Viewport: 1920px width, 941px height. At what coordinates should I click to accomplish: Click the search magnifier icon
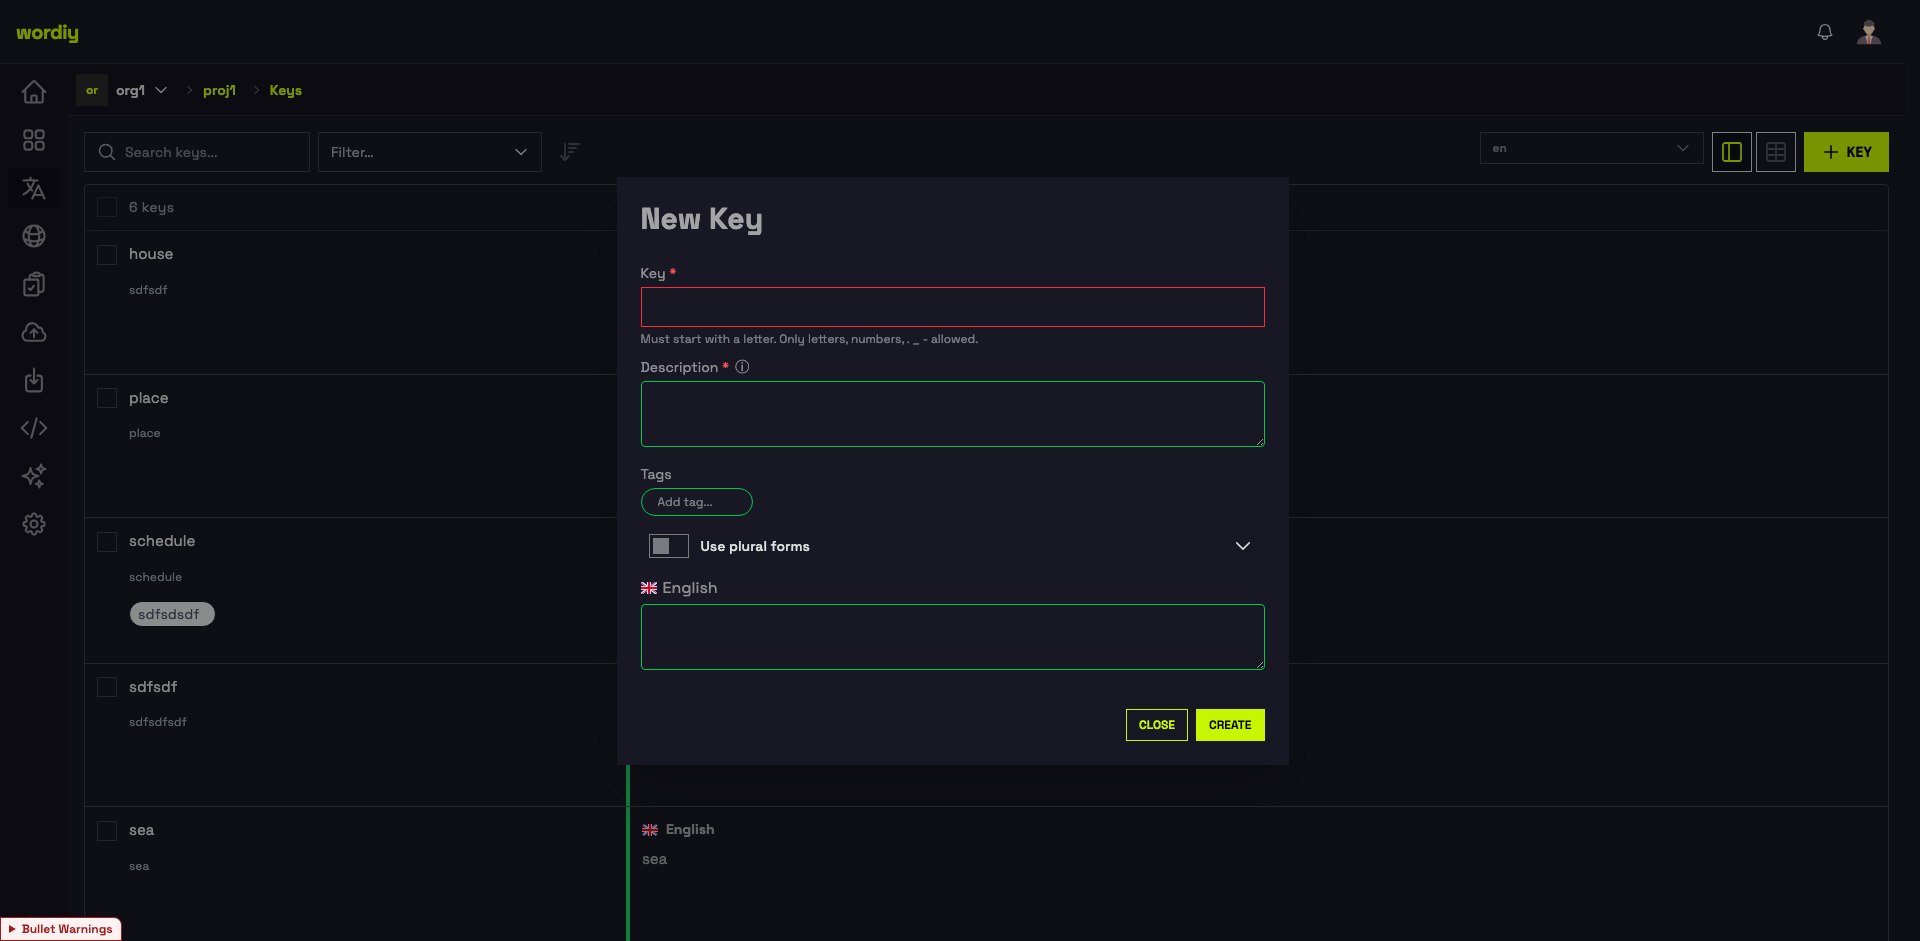coord(107,152)
